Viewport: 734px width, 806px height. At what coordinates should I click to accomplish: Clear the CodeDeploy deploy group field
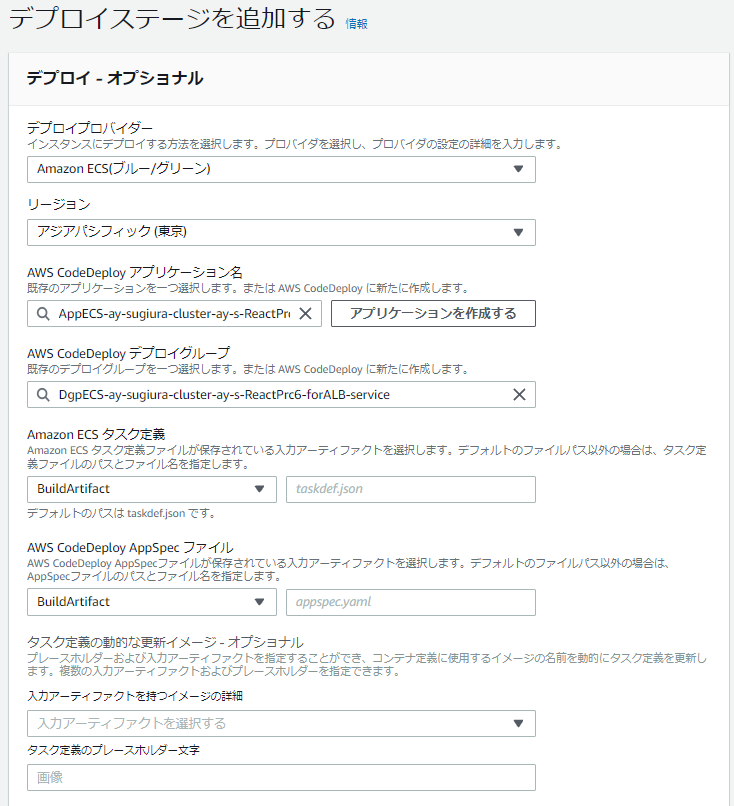pos(519,395)
